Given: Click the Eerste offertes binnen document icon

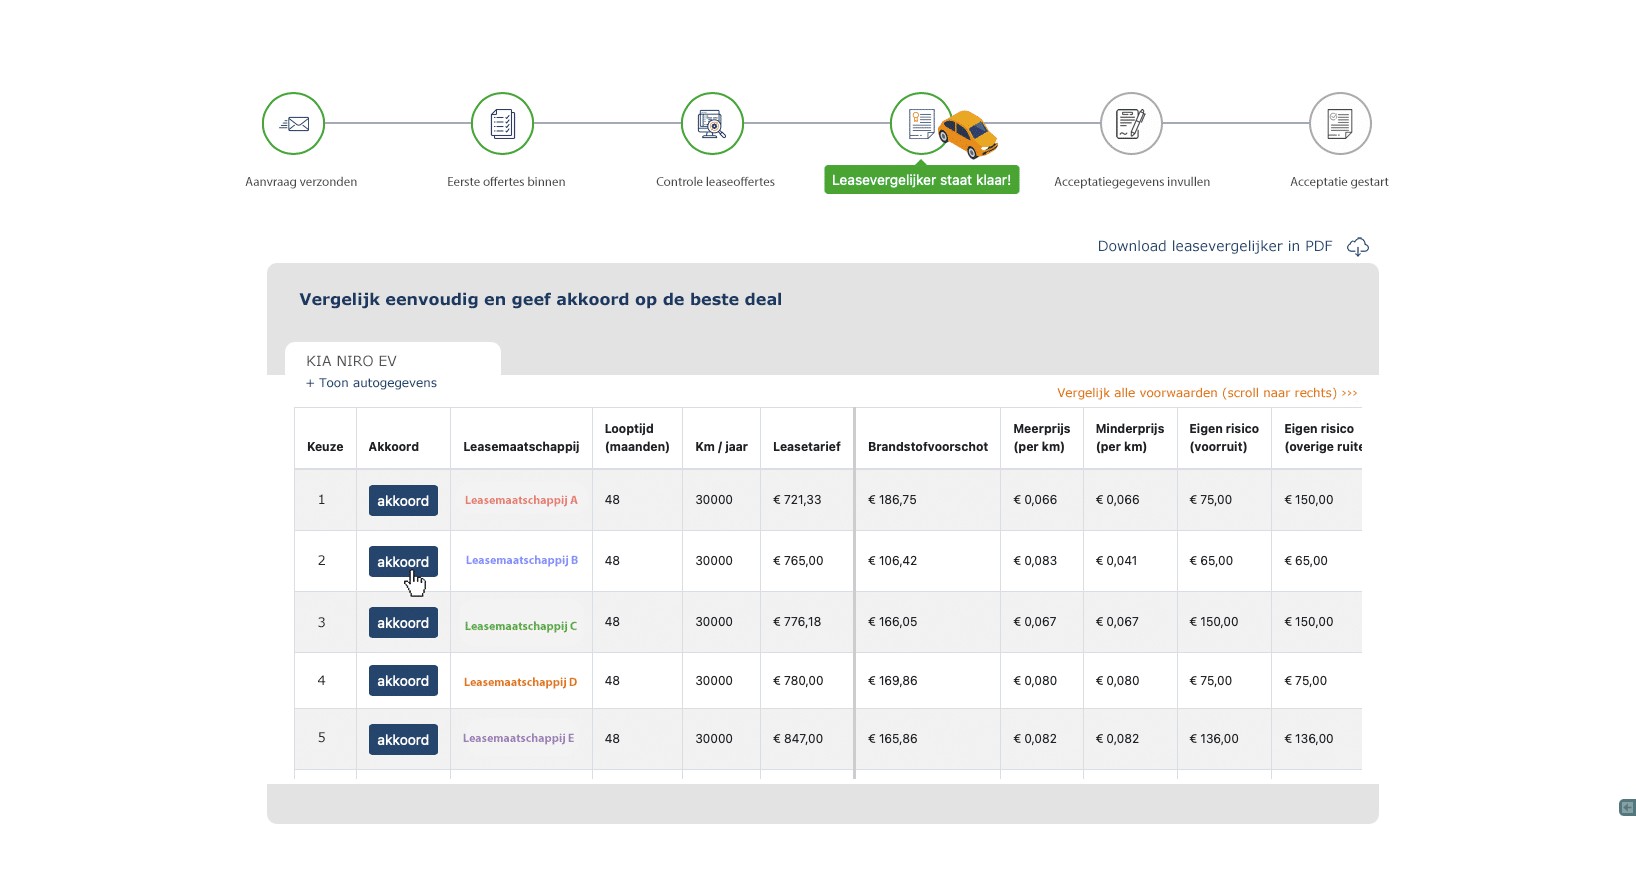Looking at the screenshot, I should click(502, 124).
